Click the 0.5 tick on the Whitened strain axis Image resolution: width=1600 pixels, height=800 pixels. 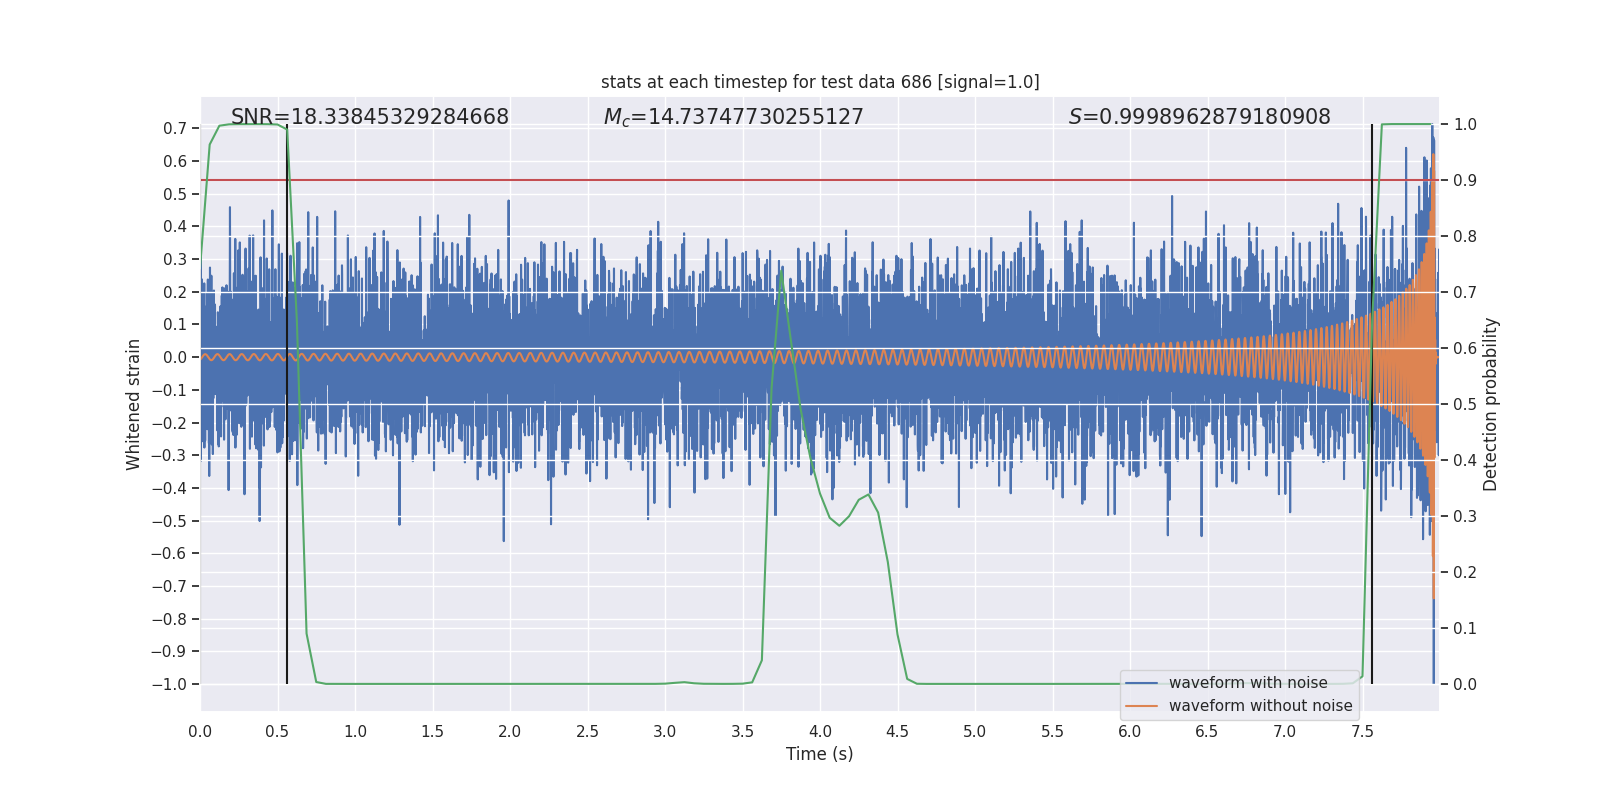pyautogui.click(x=175, y=194)
